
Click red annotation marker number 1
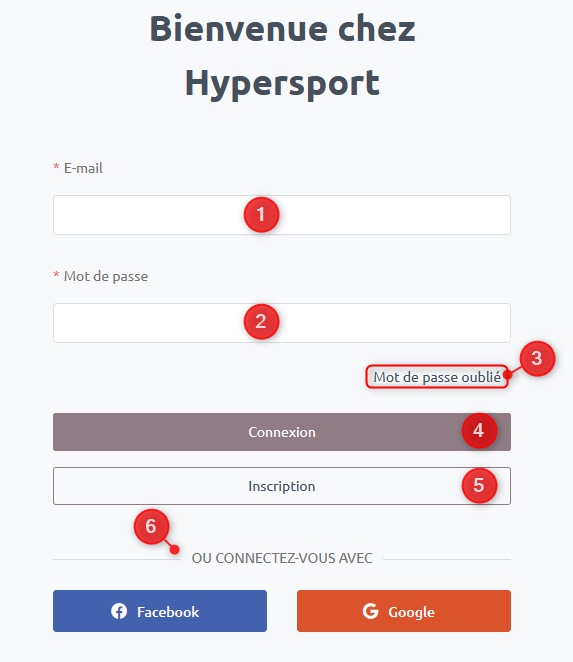[261, 214]
